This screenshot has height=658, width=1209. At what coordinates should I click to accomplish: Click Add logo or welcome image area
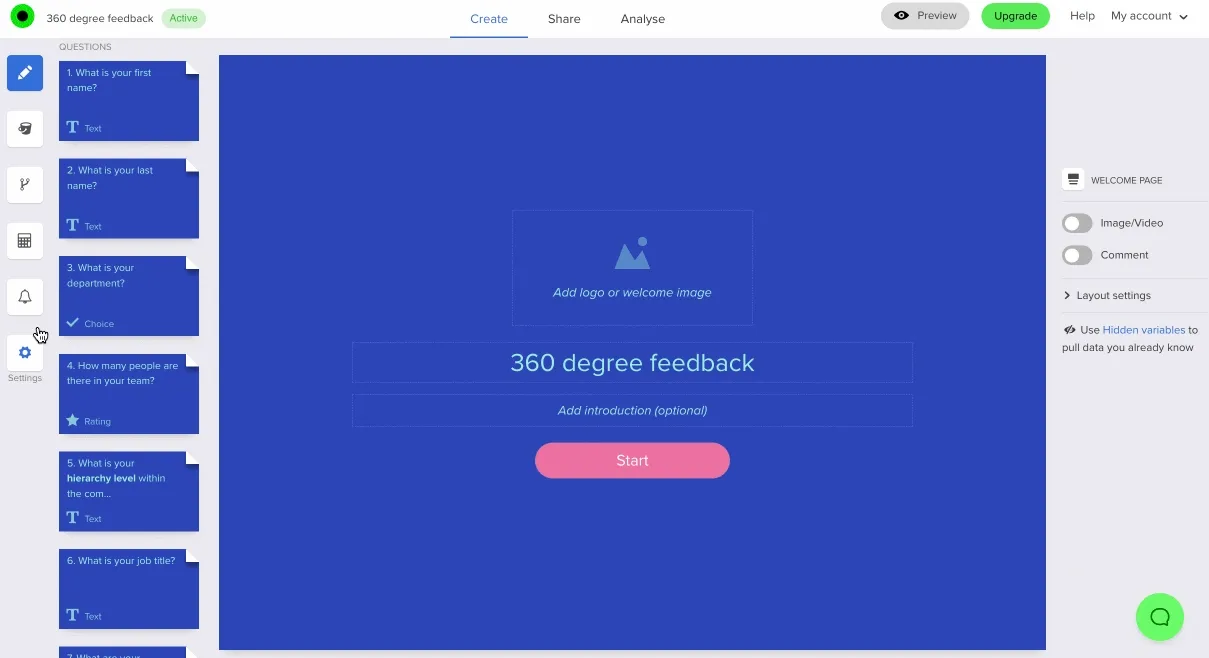tap(632, 267)
